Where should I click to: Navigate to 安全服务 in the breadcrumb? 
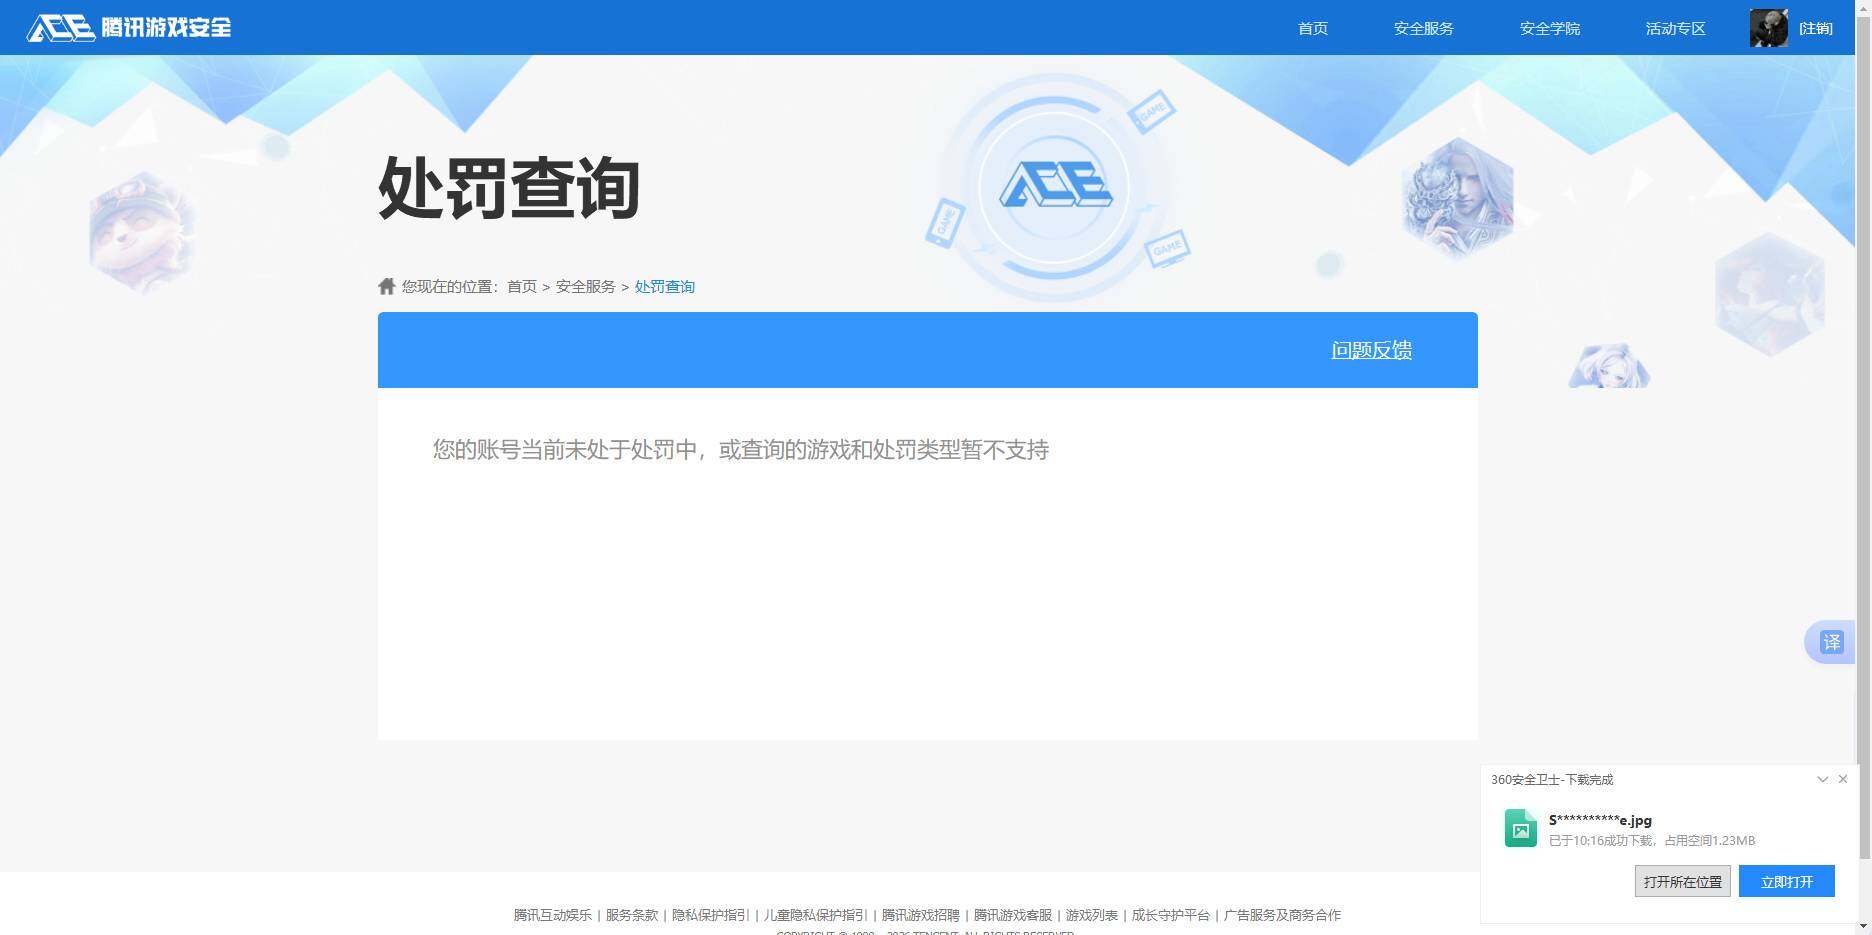585,286
